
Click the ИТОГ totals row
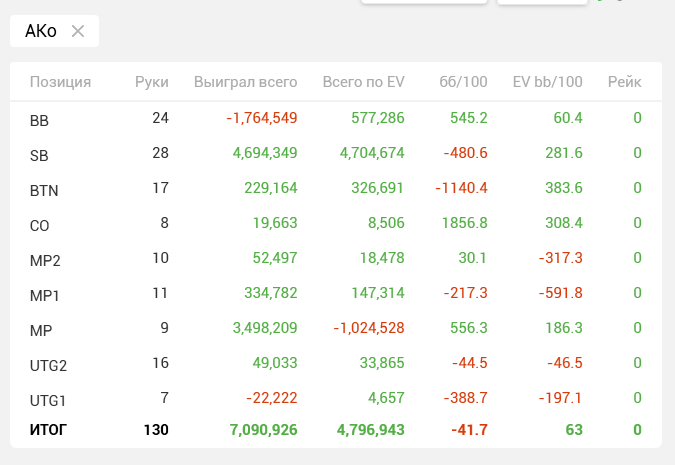tap(48, 430)
